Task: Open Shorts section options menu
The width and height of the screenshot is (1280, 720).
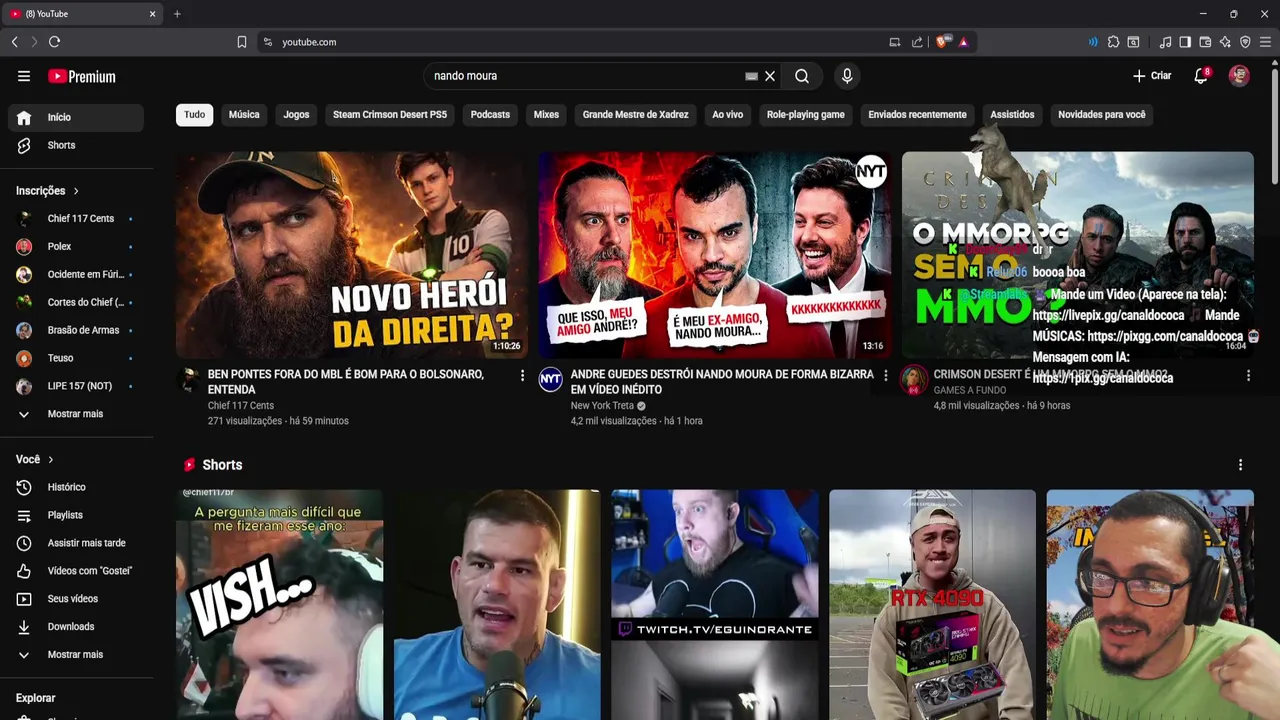Action: tap(1240, 465)
